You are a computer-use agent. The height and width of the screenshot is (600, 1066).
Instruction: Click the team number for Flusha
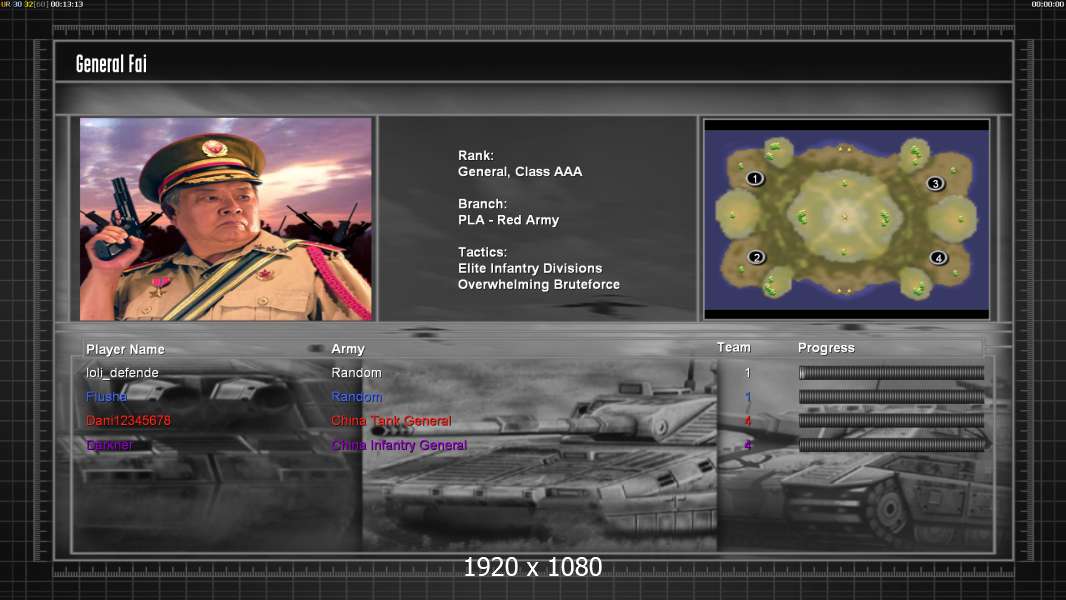(747, 396)
